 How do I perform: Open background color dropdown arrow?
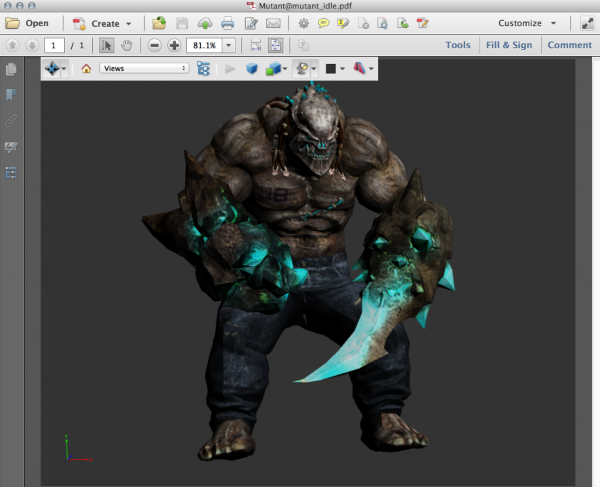pyautogui.click(x=343, y=69)
